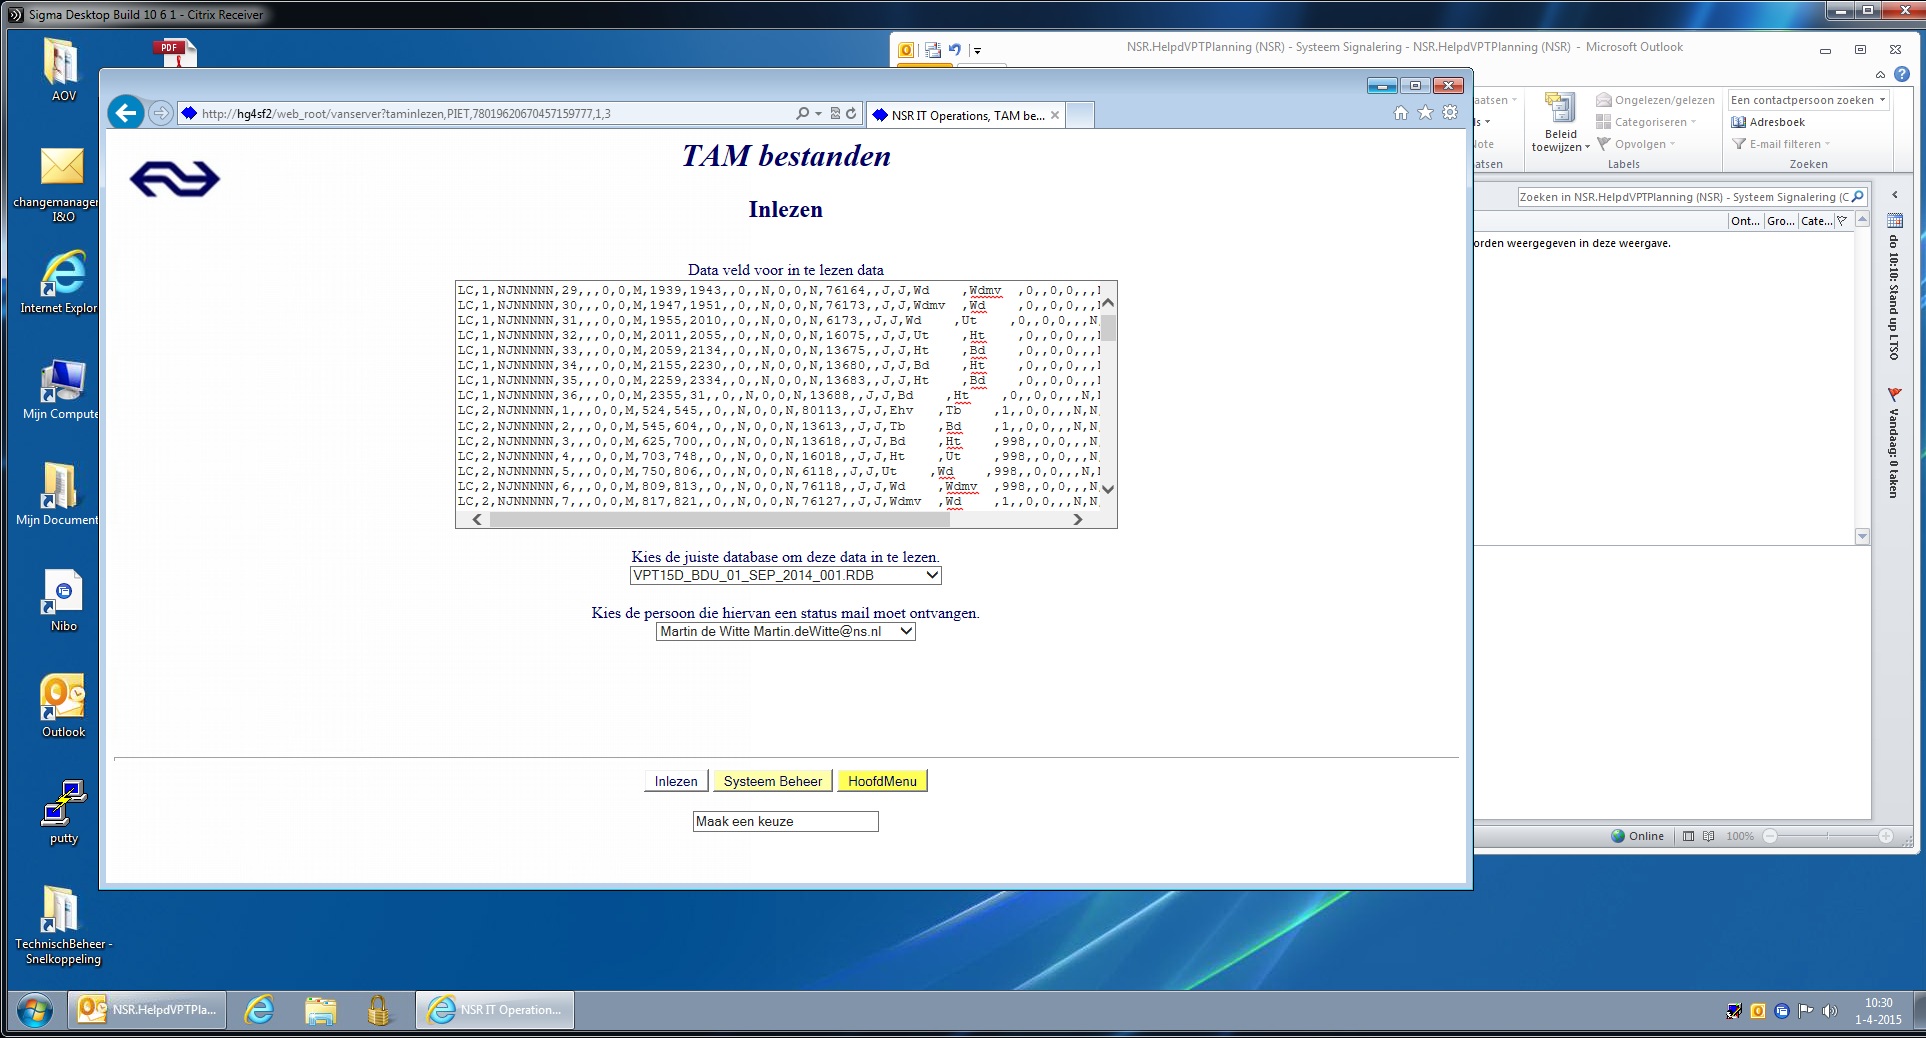Image resolution: width=1926 pixels, height=1038 pixels.
Task: Click the Outlook zoom slider
Action: [x=1827, y=836]
